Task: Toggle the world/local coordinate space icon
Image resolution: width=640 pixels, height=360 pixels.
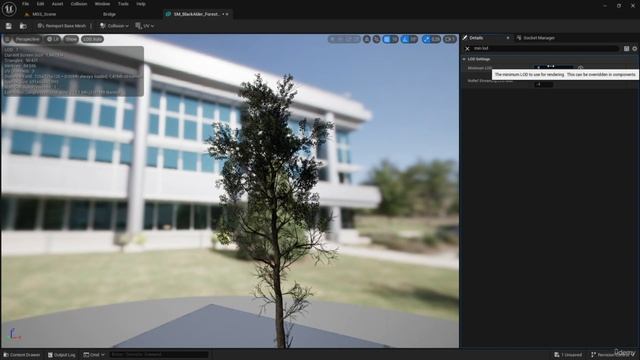Action: (367, 39)
